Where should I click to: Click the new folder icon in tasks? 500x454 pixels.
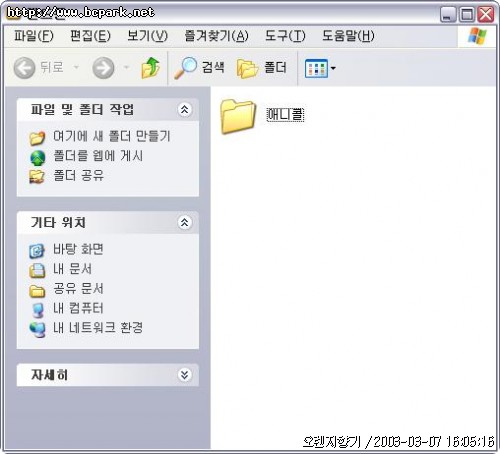pyautogui.click(x=37, y=138)
